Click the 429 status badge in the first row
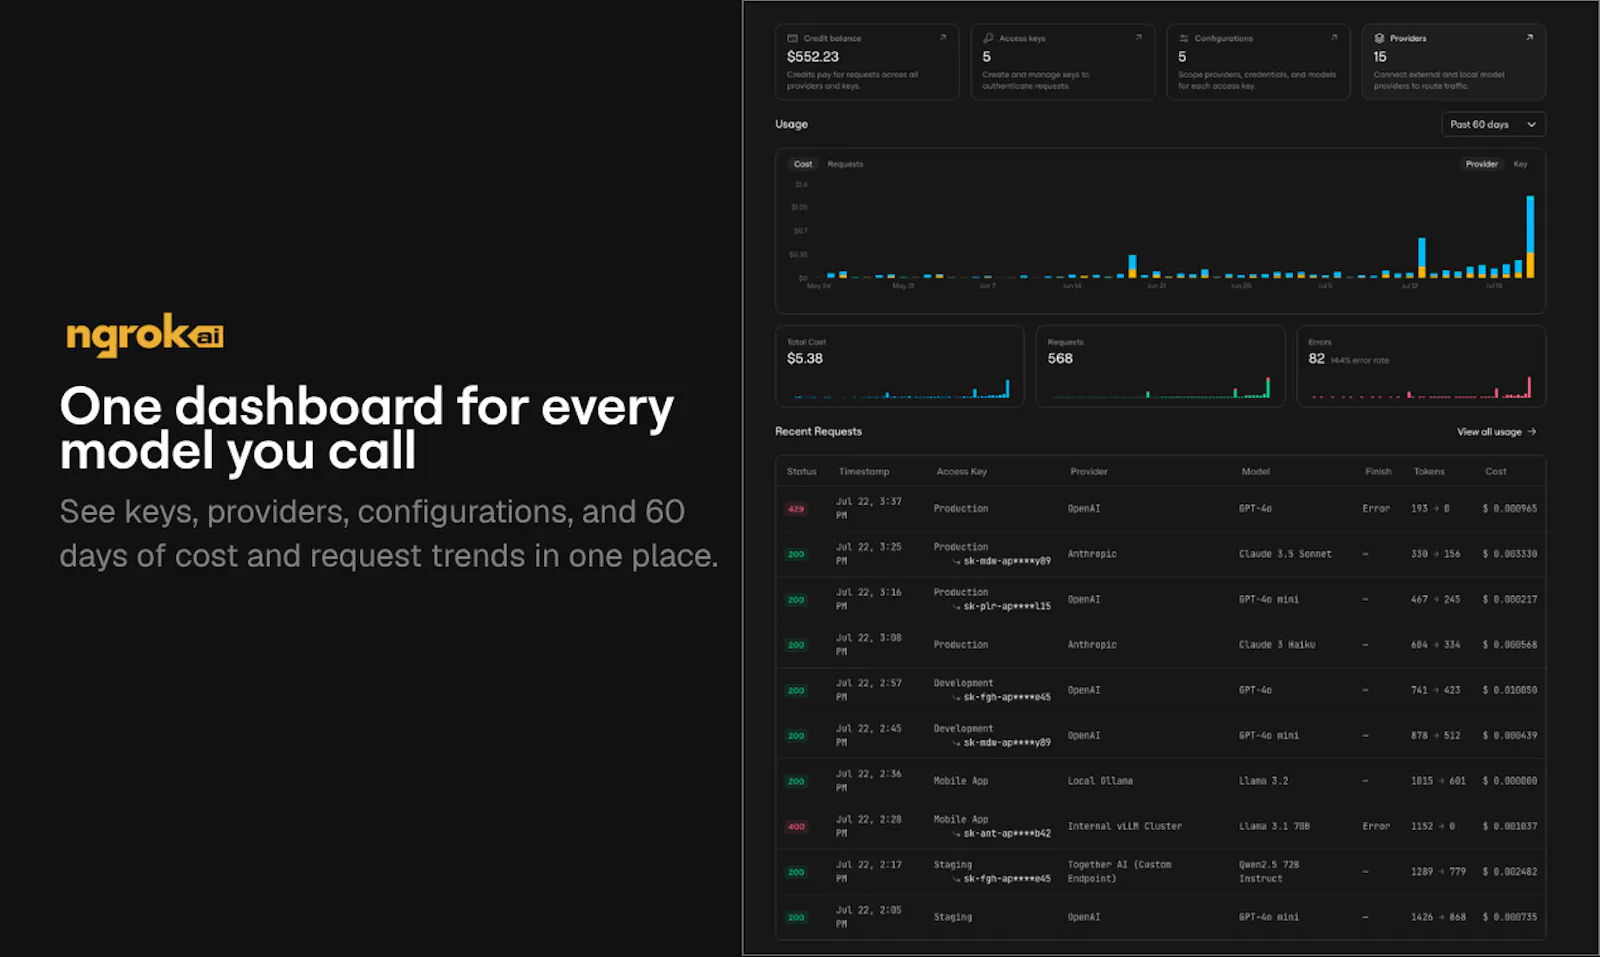 point(796,509)
